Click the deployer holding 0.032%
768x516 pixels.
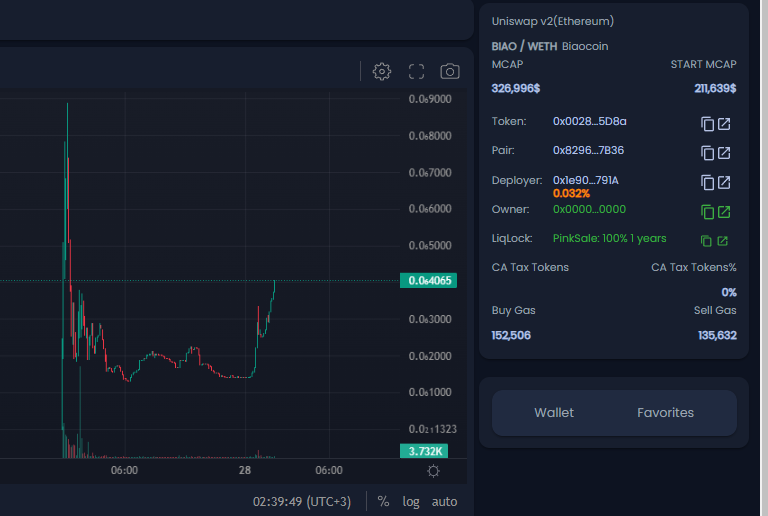(571, 193)
